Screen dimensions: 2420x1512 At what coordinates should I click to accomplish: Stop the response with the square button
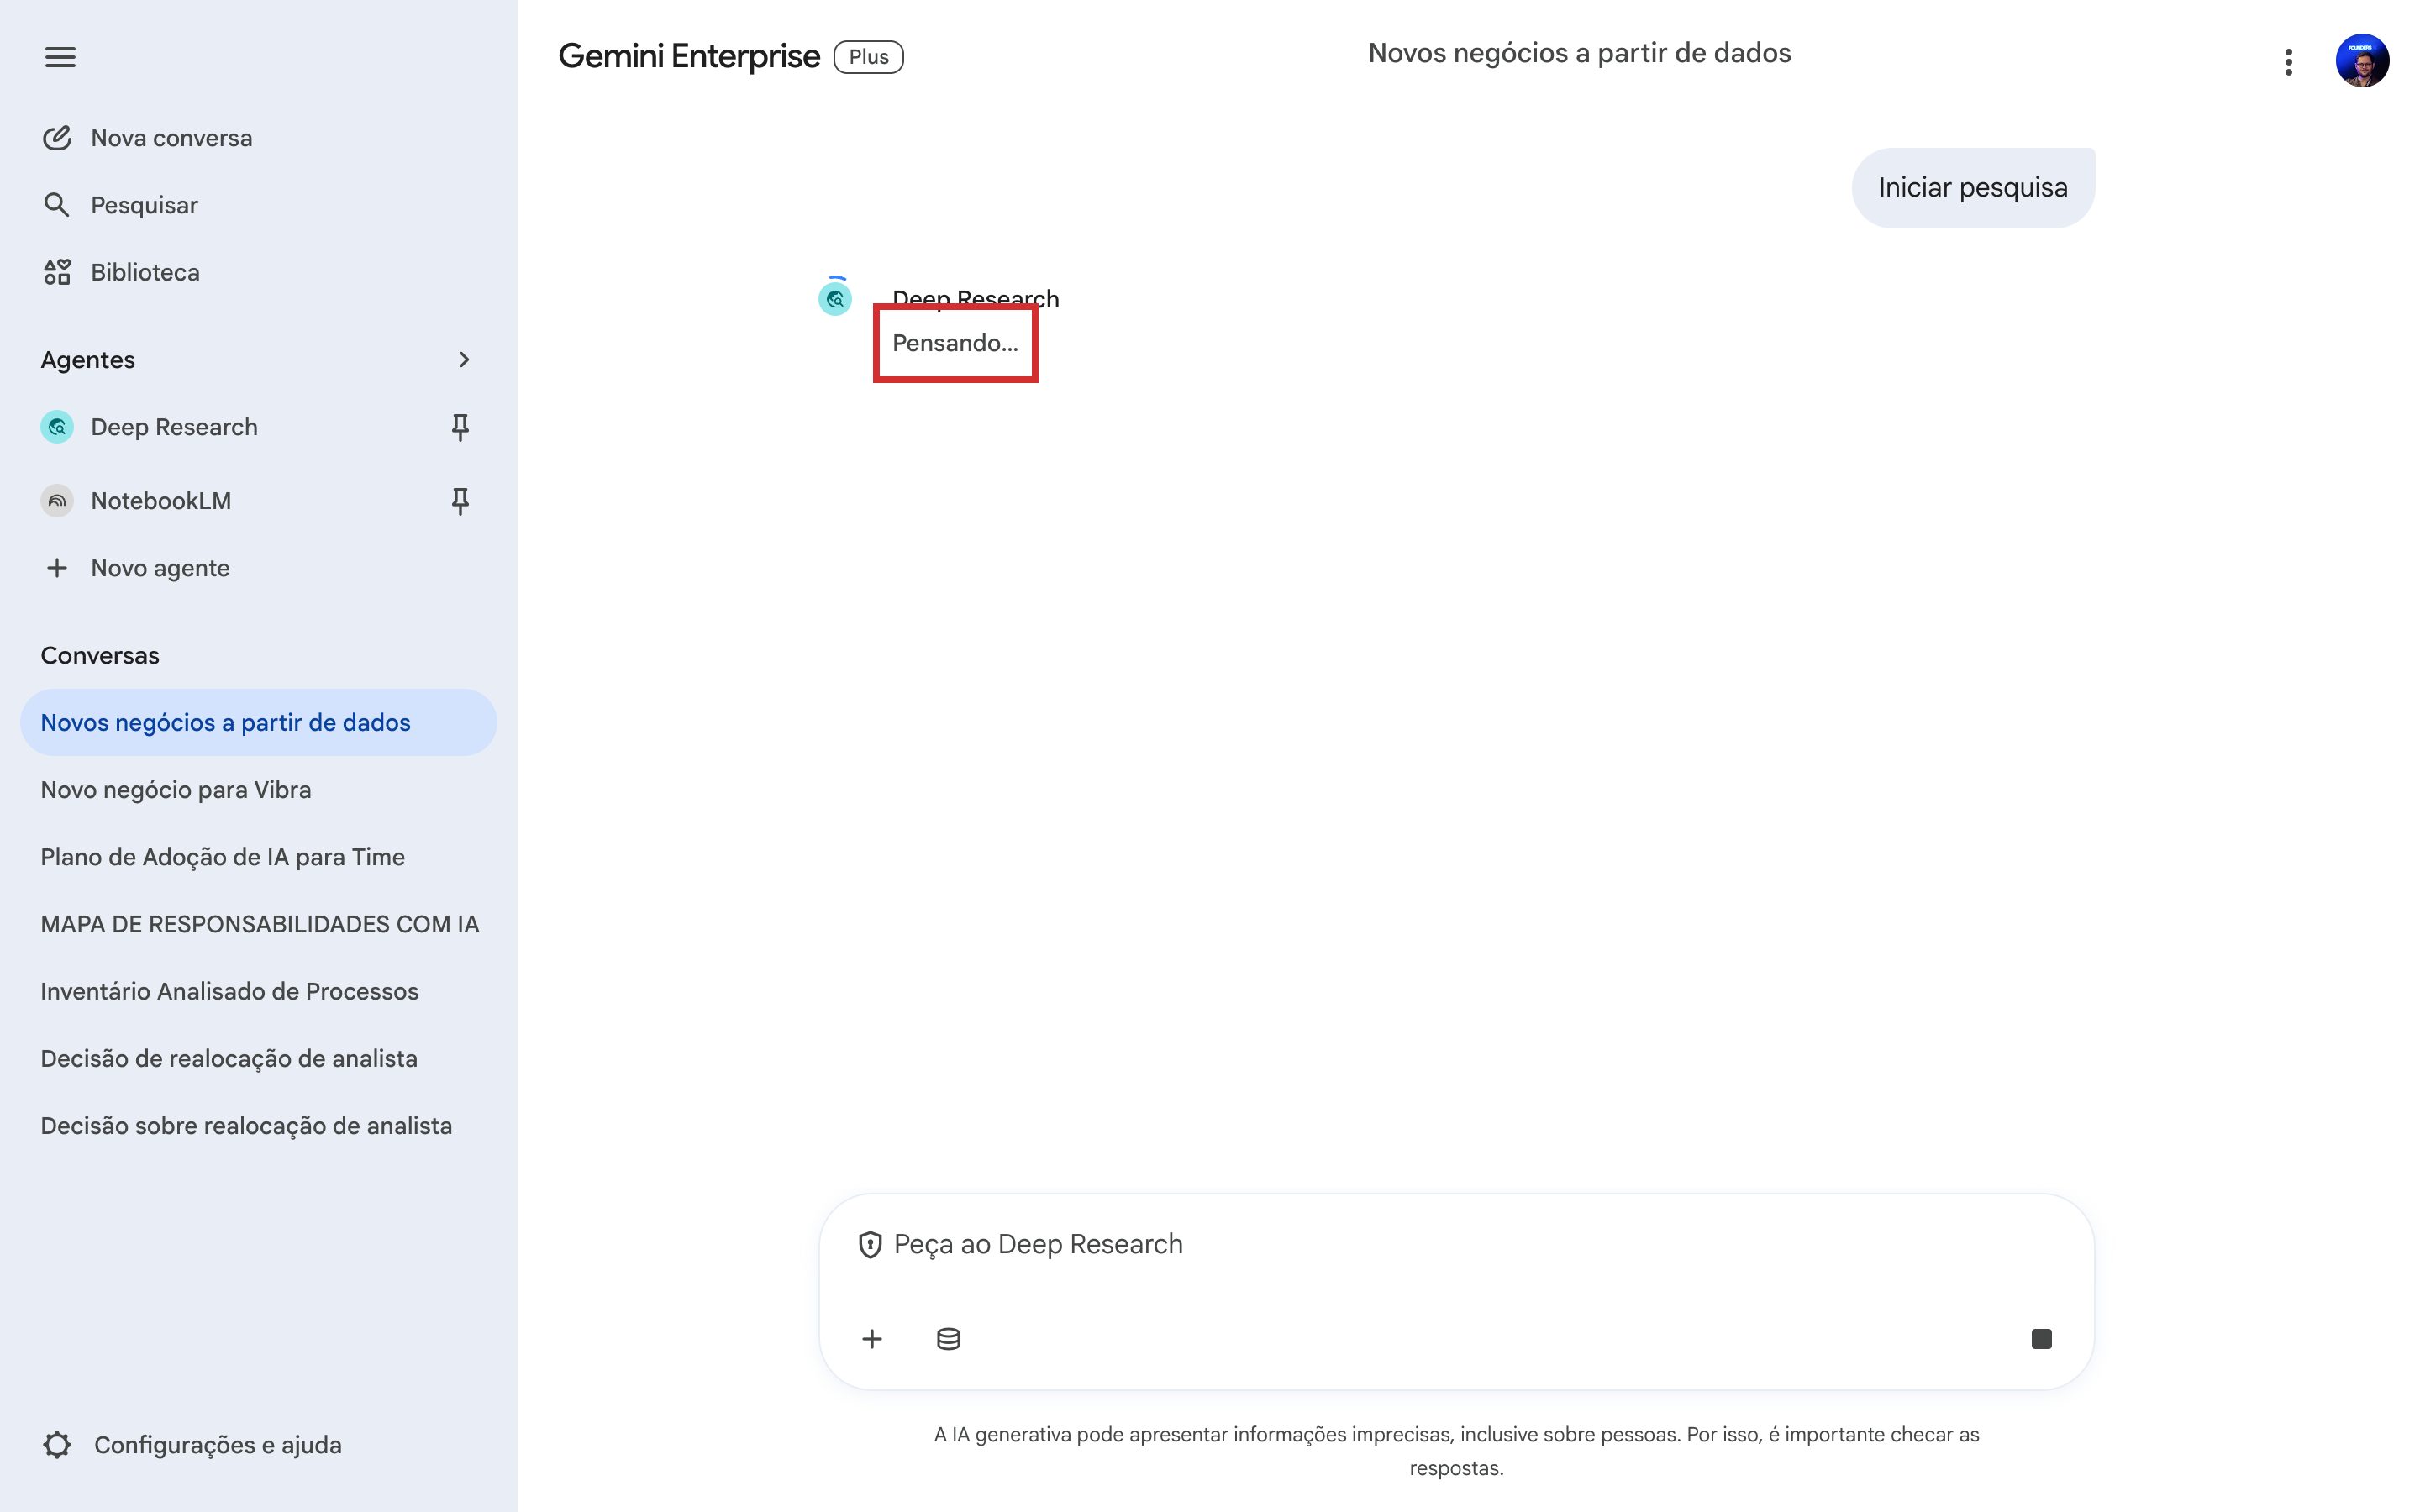click(2041, 1339)
